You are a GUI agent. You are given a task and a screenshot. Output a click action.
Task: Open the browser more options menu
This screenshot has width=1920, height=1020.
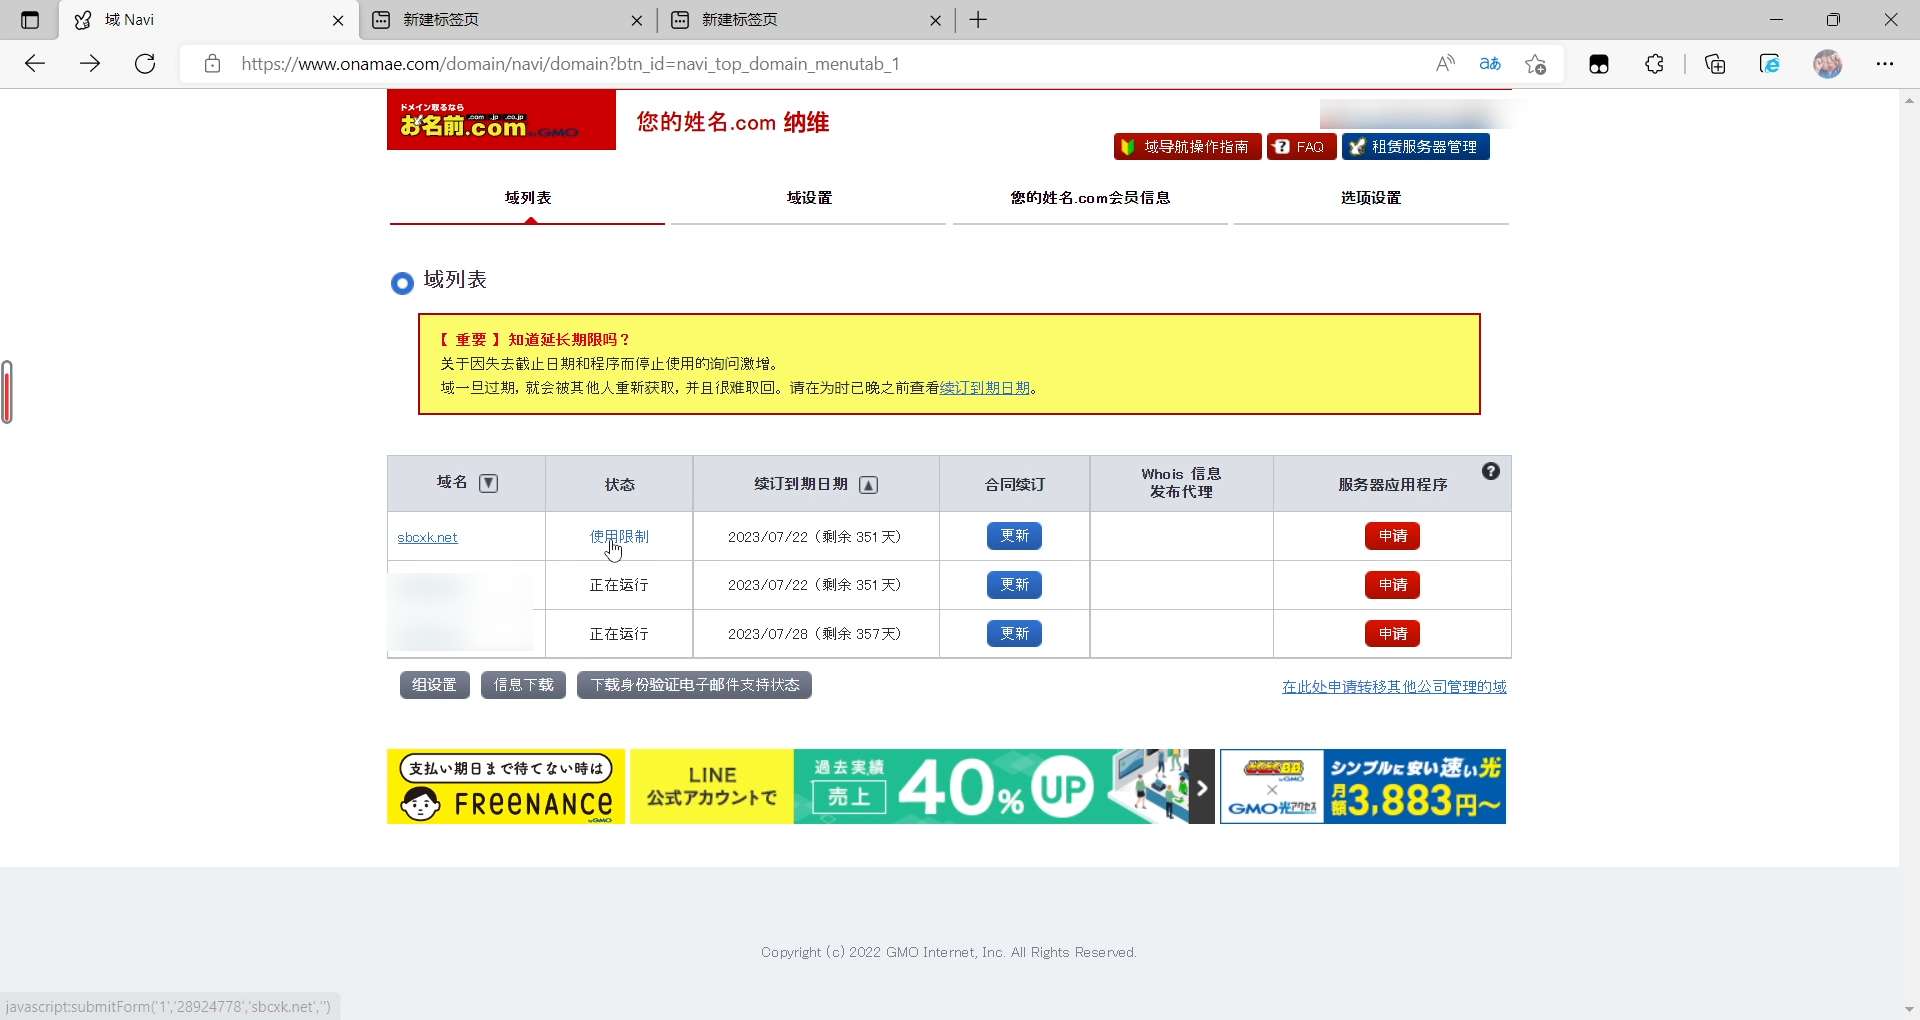coord(1887,64)
